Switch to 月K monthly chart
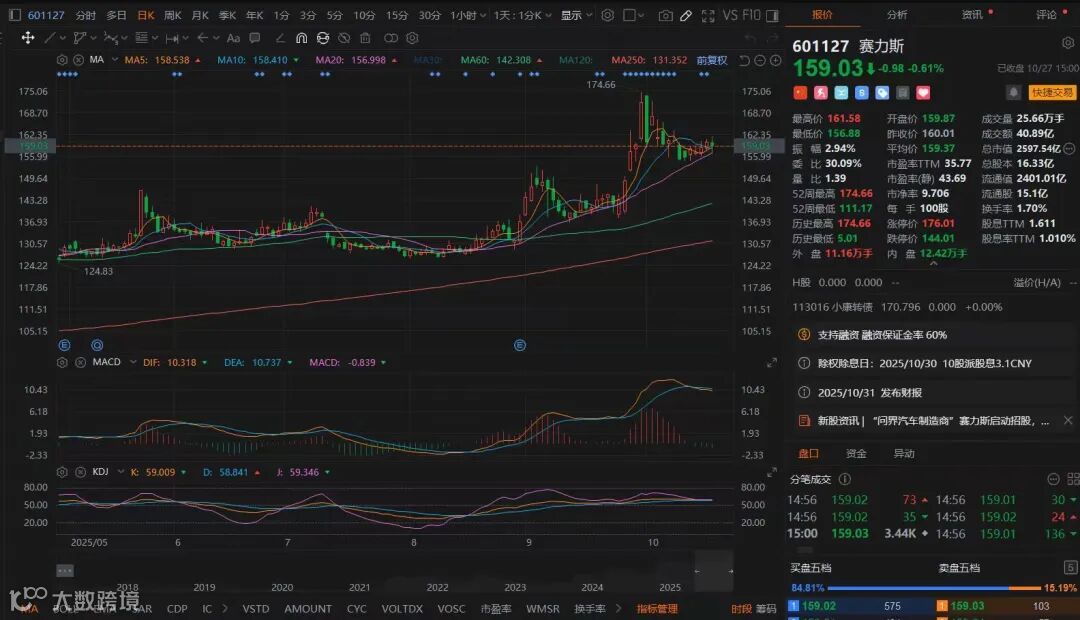Viewport: 1080px width, 620px height. [200, 15]
